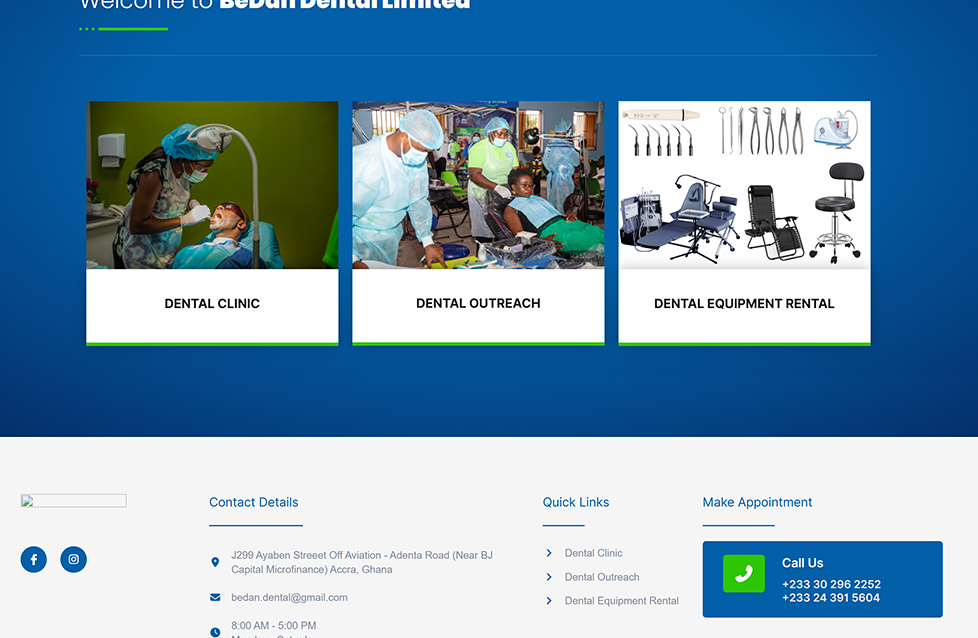
Task: Click the map pin location icon
Action: 215,563
